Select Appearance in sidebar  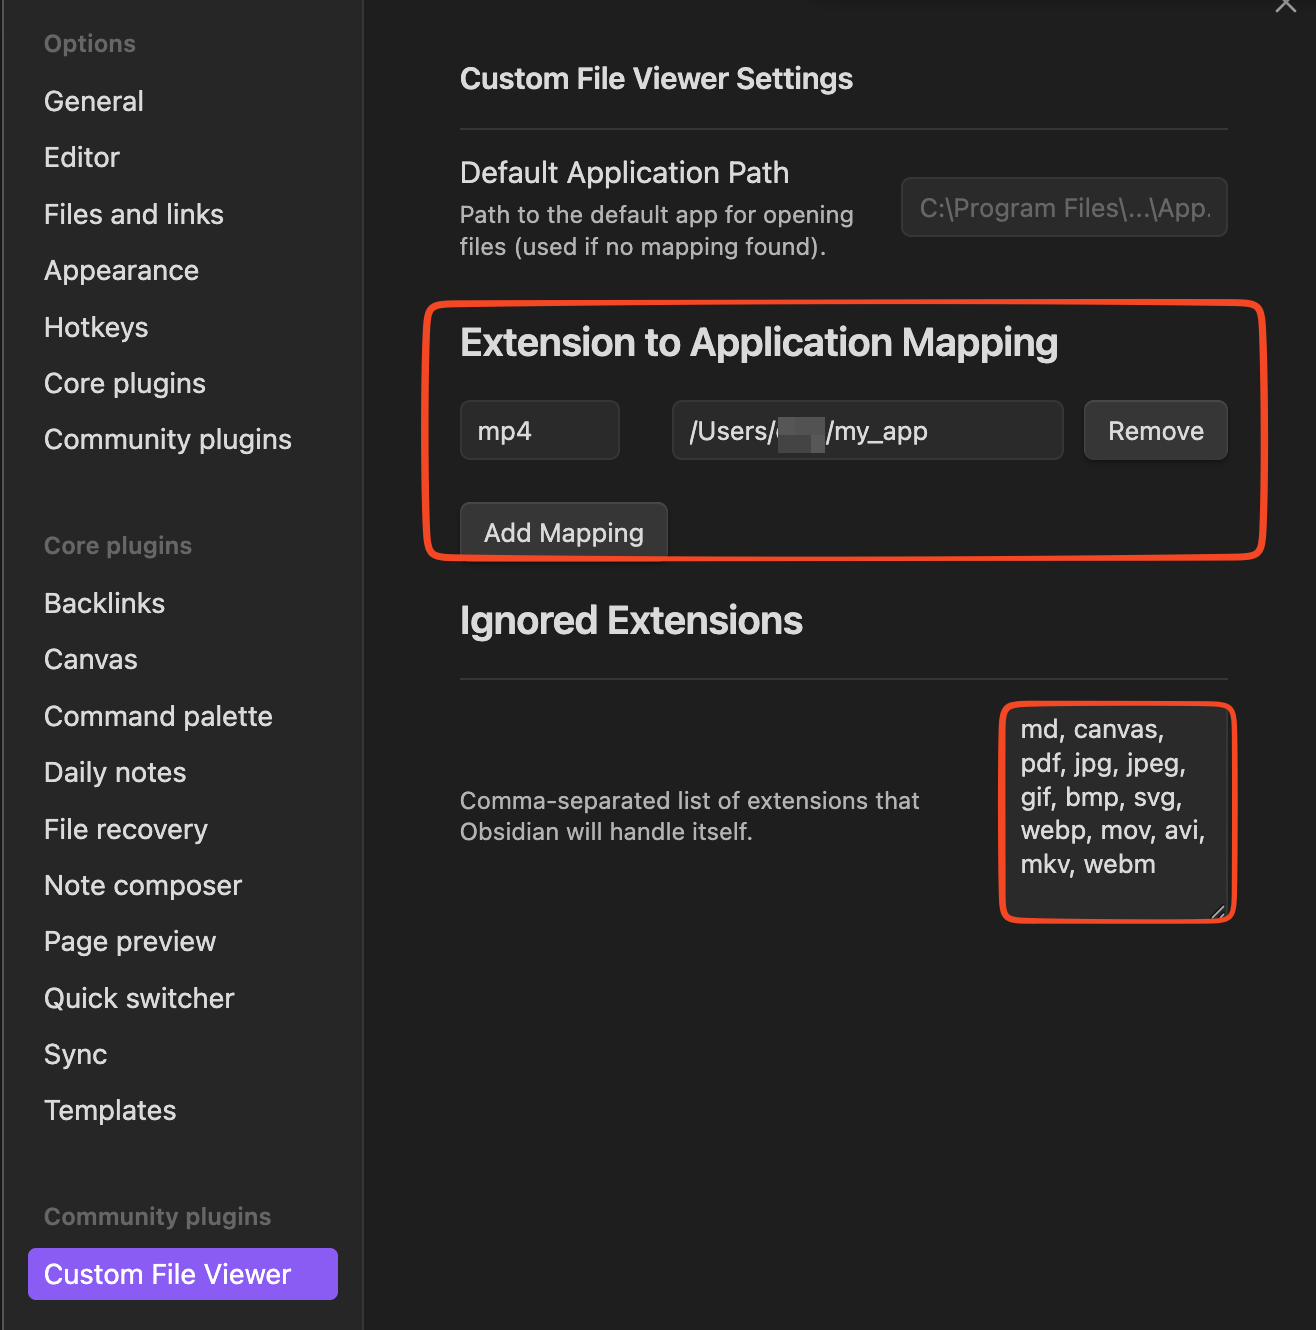coord(121,270)
